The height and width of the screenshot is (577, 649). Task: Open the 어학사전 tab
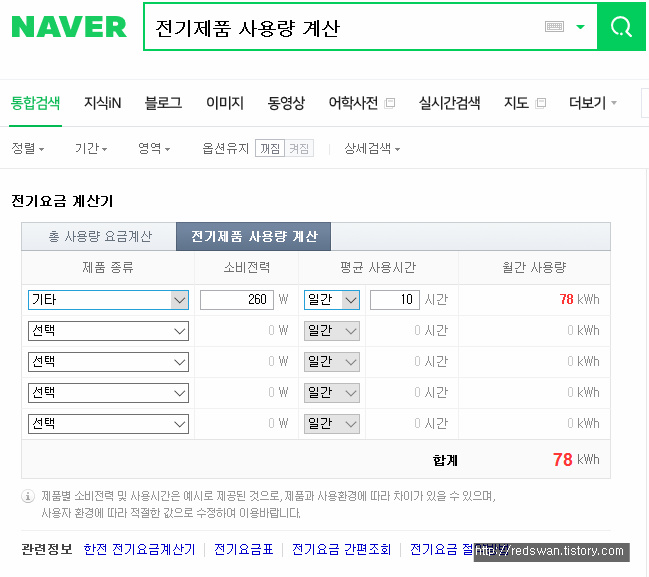(x=353, y=103)
